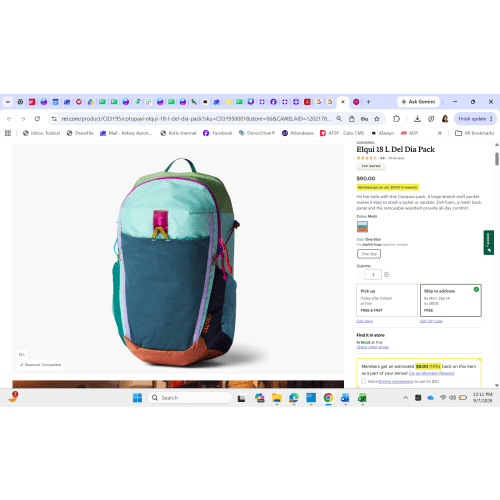Click the Check other stores link

pos(372,347)
